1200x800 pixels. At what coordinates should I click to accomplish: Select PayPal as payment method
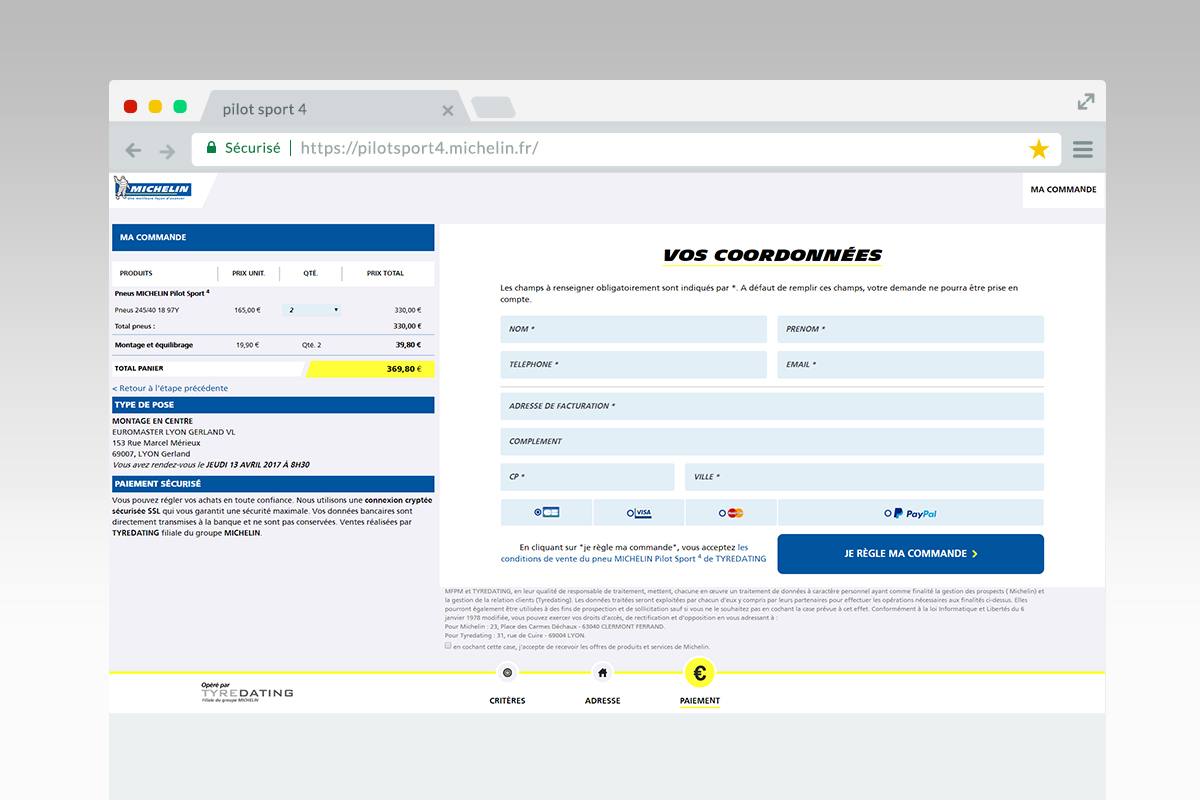(910, 513)
